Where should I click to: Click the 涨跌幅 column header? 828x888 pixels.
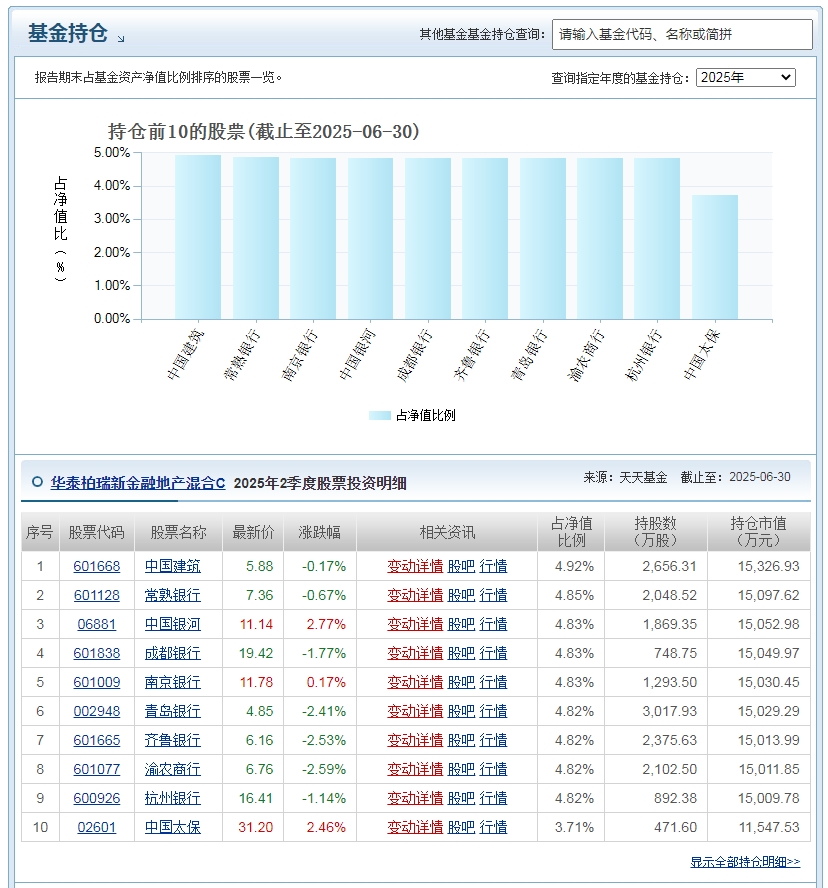click(x=319, y=532)
